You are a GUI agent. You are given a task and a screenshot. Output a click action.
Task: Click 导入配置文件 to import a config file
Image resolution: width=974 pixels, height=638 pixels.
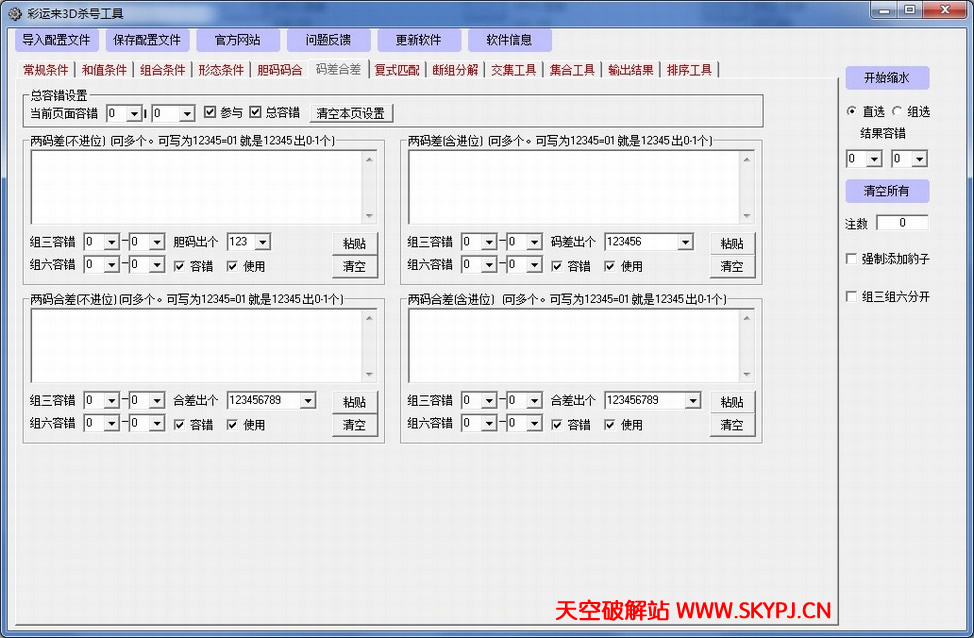pos(56,40)
